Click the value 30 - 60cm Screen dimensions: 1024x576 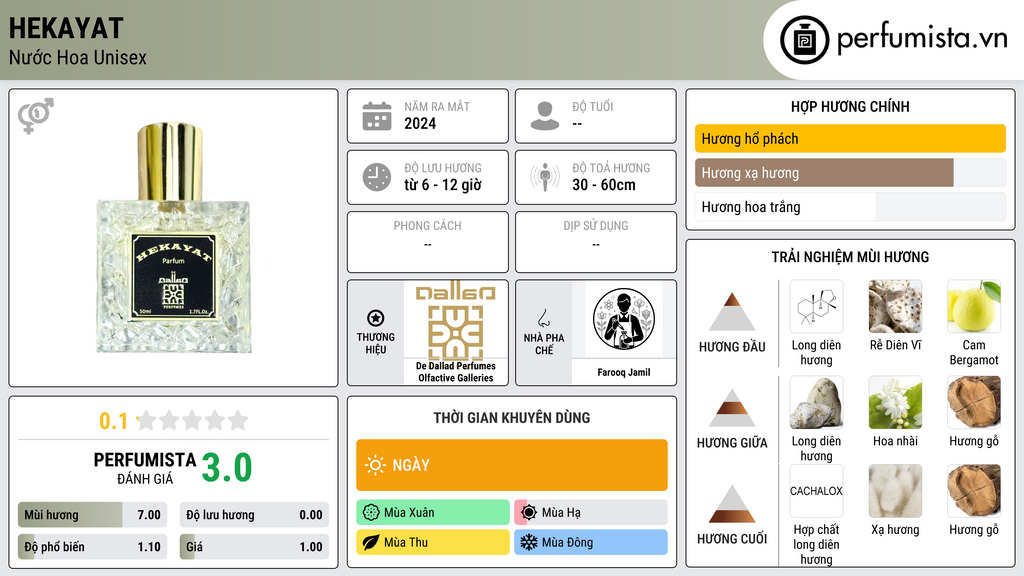(x=604, y=185)
